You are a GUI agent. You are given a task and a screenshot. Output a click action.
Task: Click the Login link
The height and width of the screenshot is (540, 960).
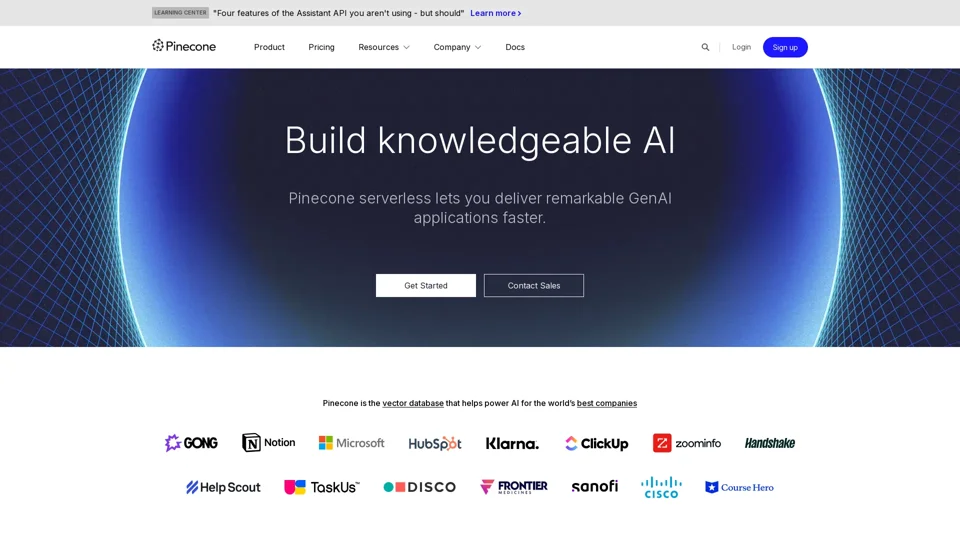[x=741, y=47]
